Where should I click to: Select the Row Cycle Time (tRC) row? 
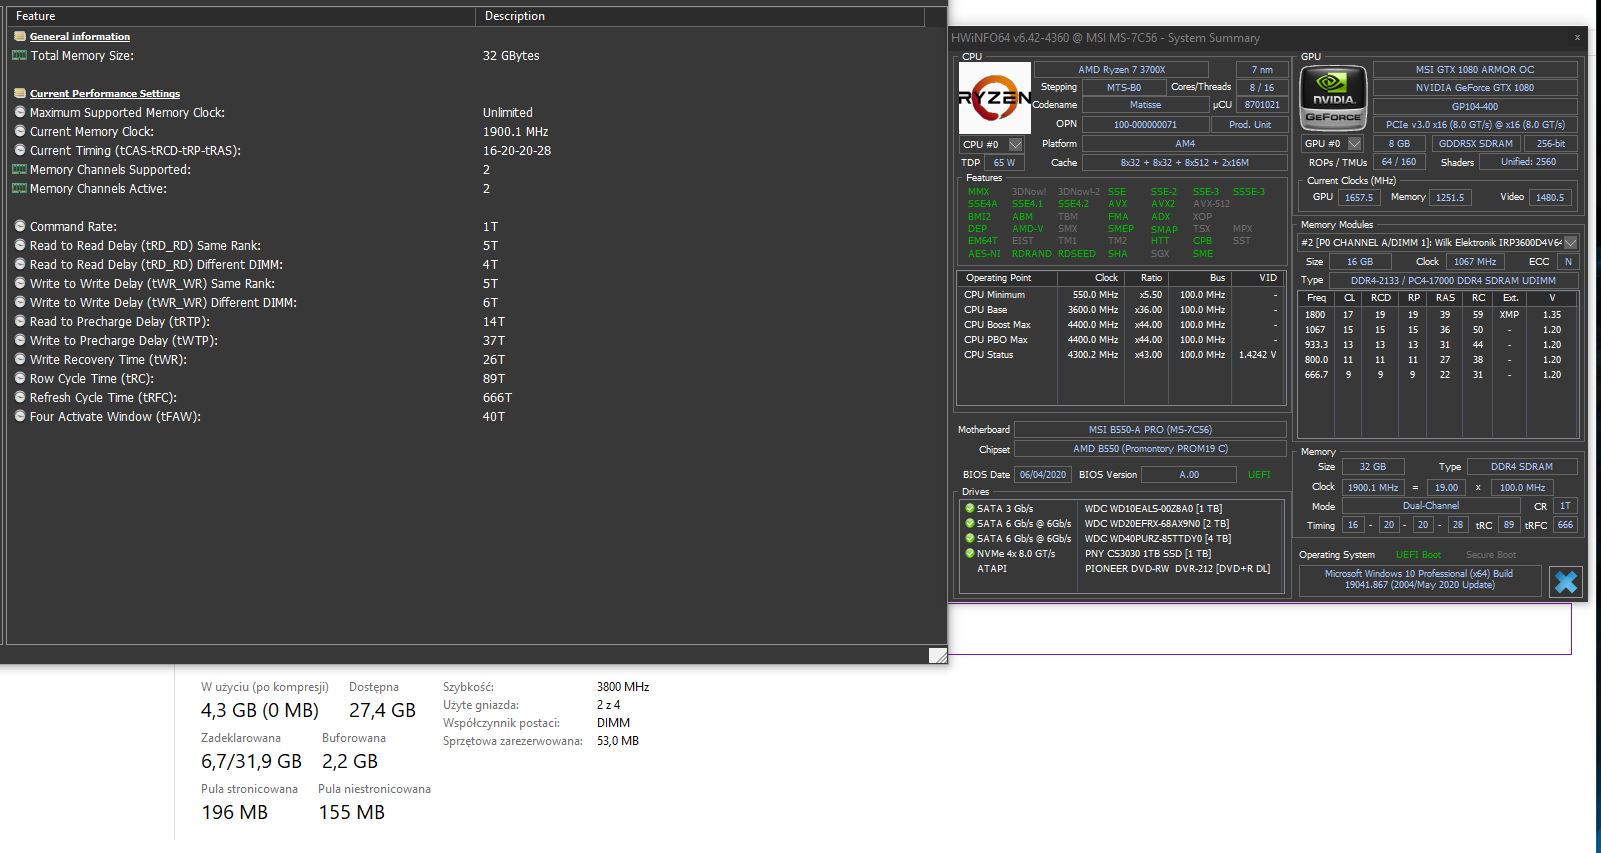click(x=475, y=378)
